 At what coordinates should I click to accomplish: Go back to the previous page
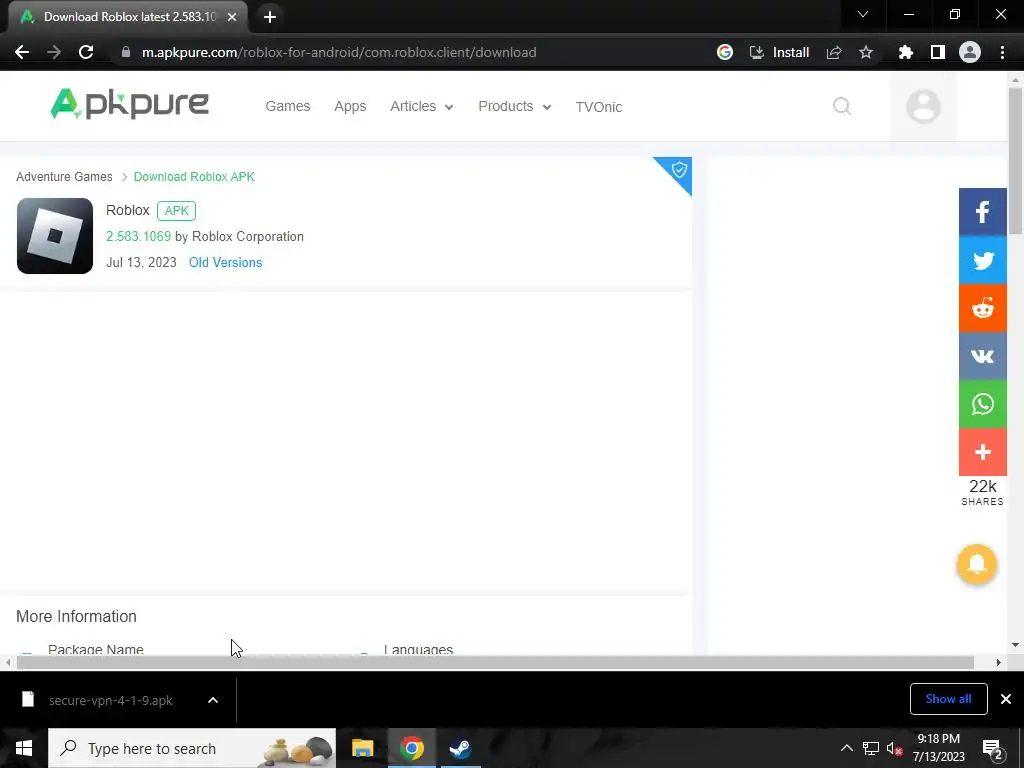click(22, 52)
